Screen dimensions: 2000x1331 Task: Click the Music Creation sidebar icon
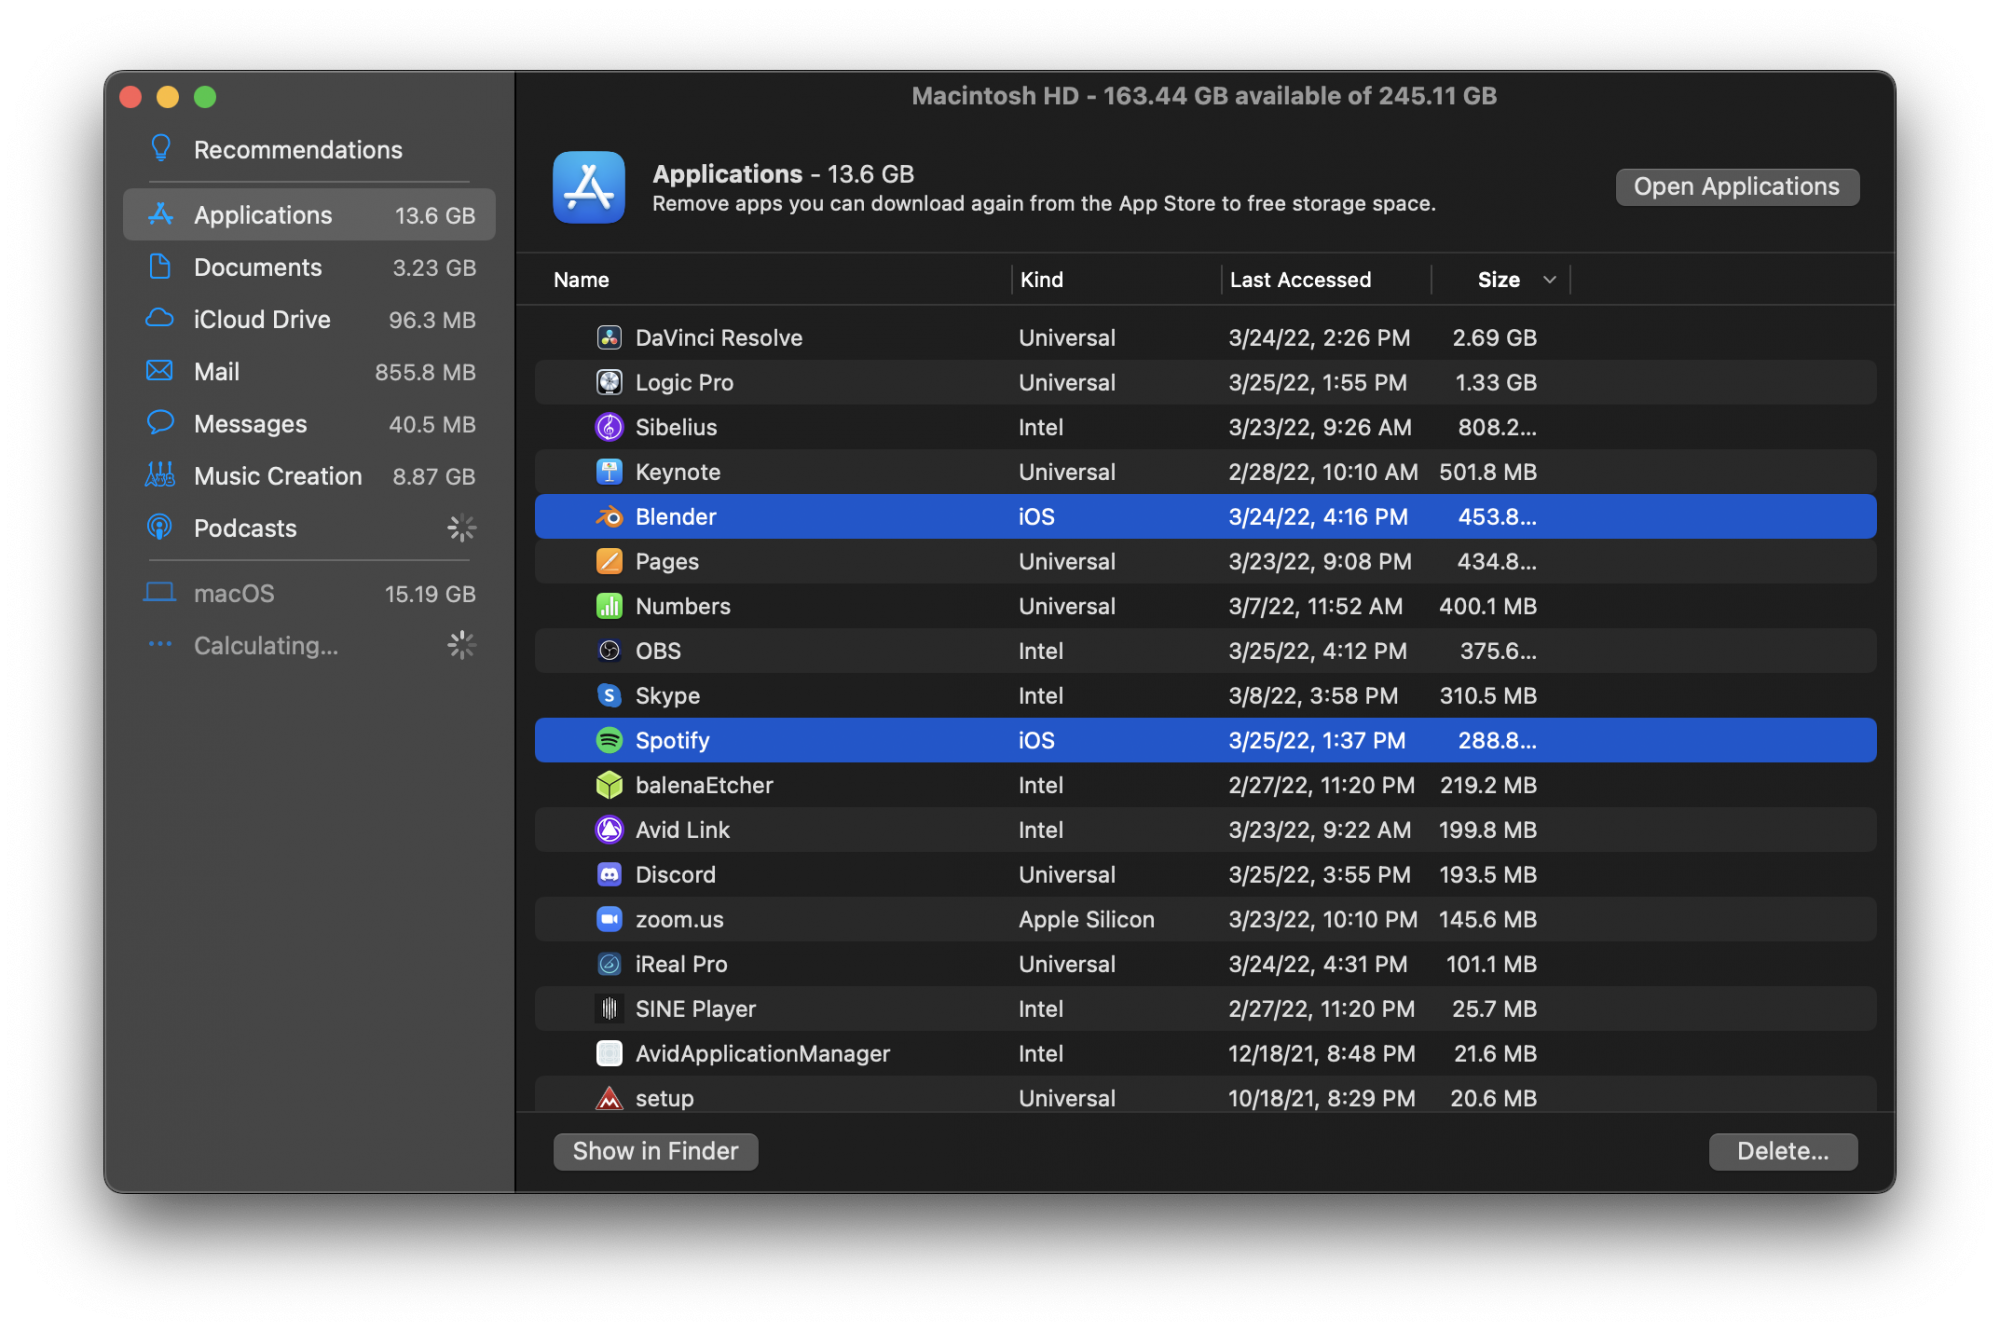tap(160, 475)
